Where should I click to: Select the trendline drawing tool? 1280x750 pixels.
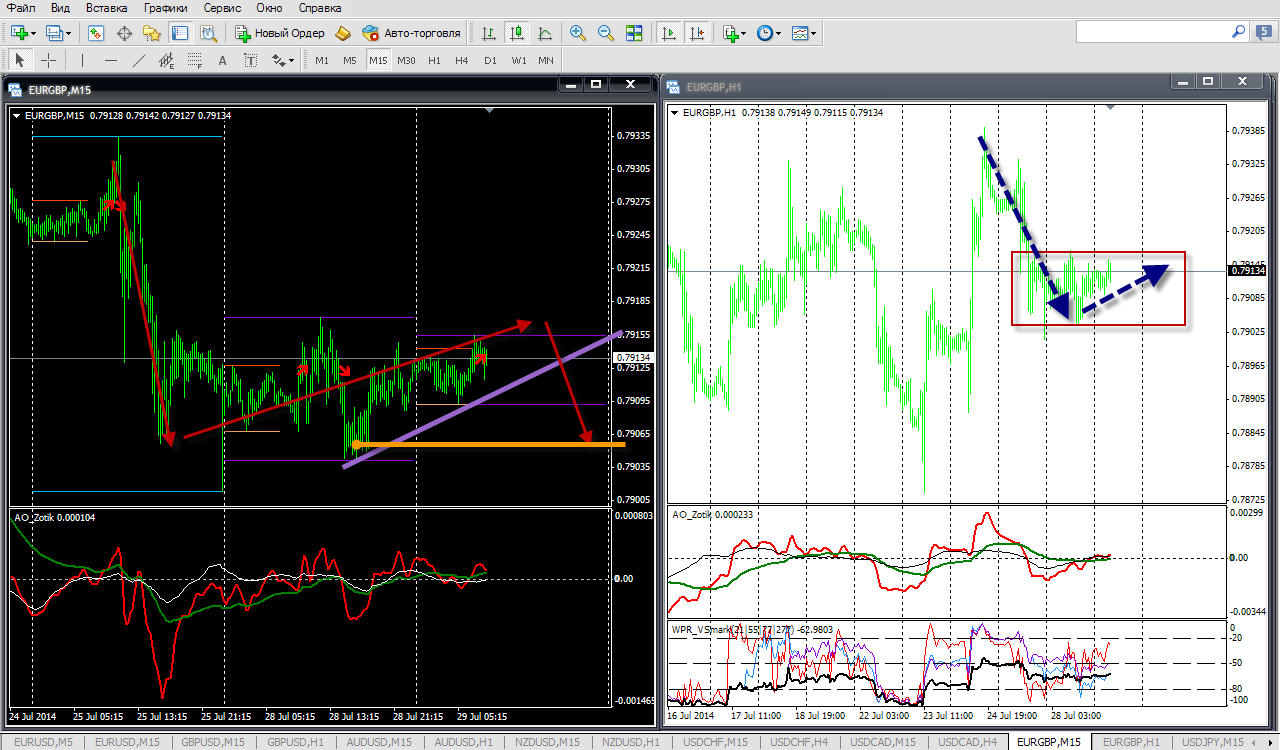click(138, 60)
